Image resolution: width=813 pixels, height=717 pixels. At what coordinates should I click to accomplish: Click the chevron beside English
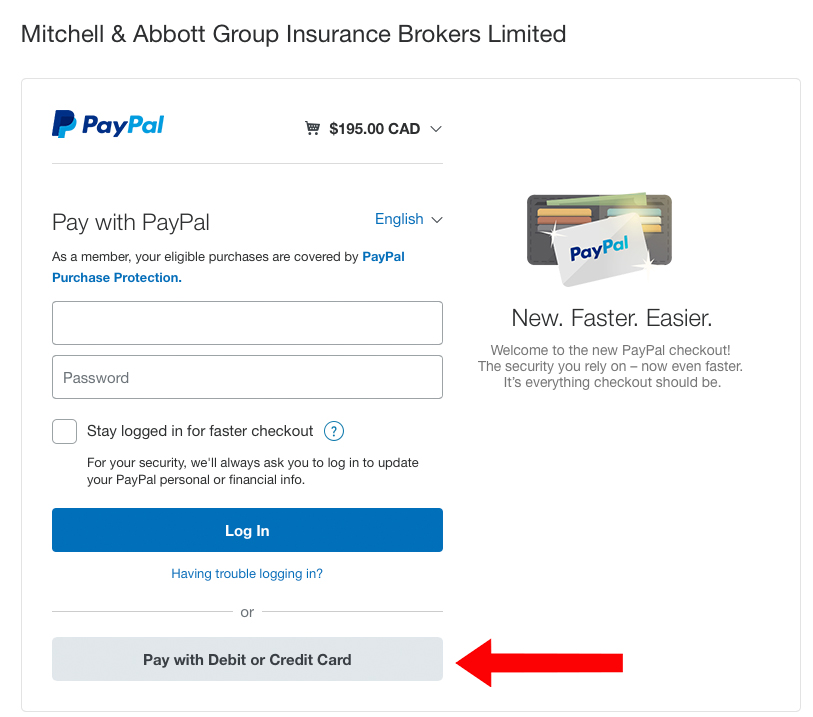click(437, 220)
